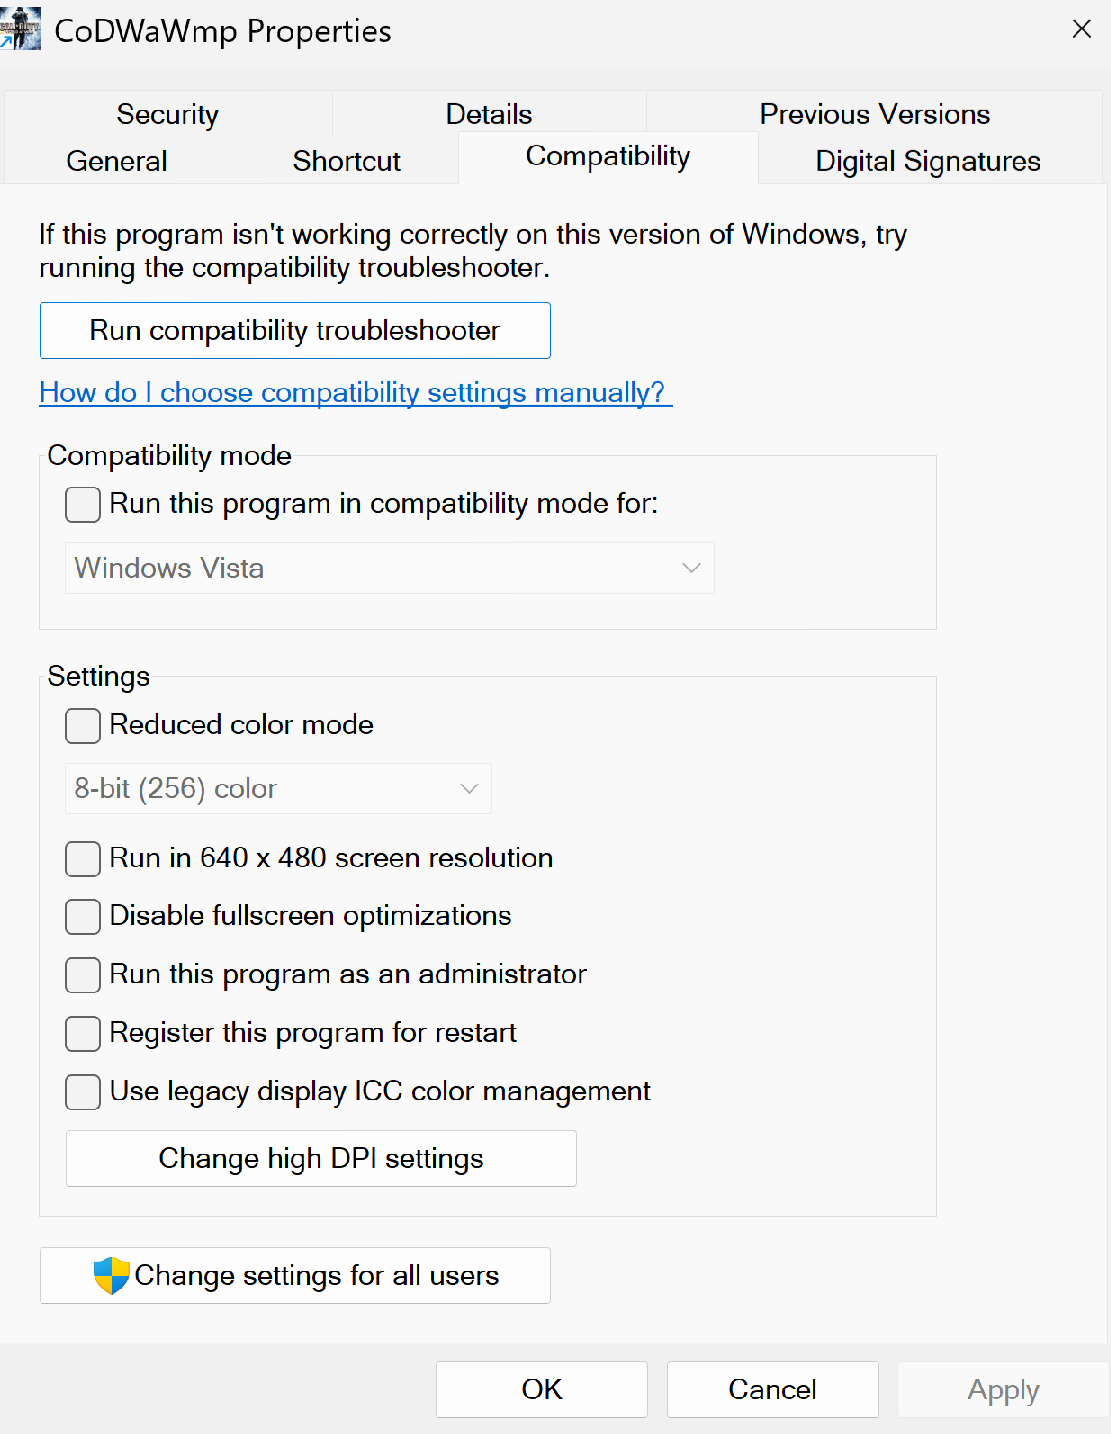Switch to the Shortcut tab
Image resolution: width=1111 pixels, height=1434 pixels.
pyautogui.click(x=346, y=161)
